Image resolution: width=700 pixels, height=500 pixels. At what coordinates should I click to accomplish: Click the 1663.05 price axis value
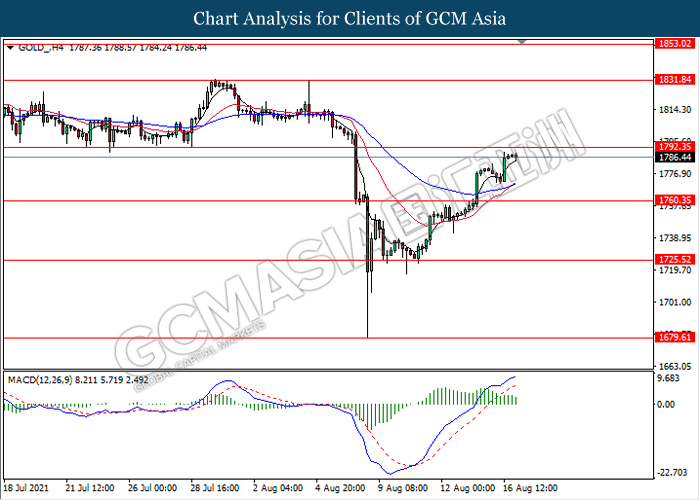[675, 367]
